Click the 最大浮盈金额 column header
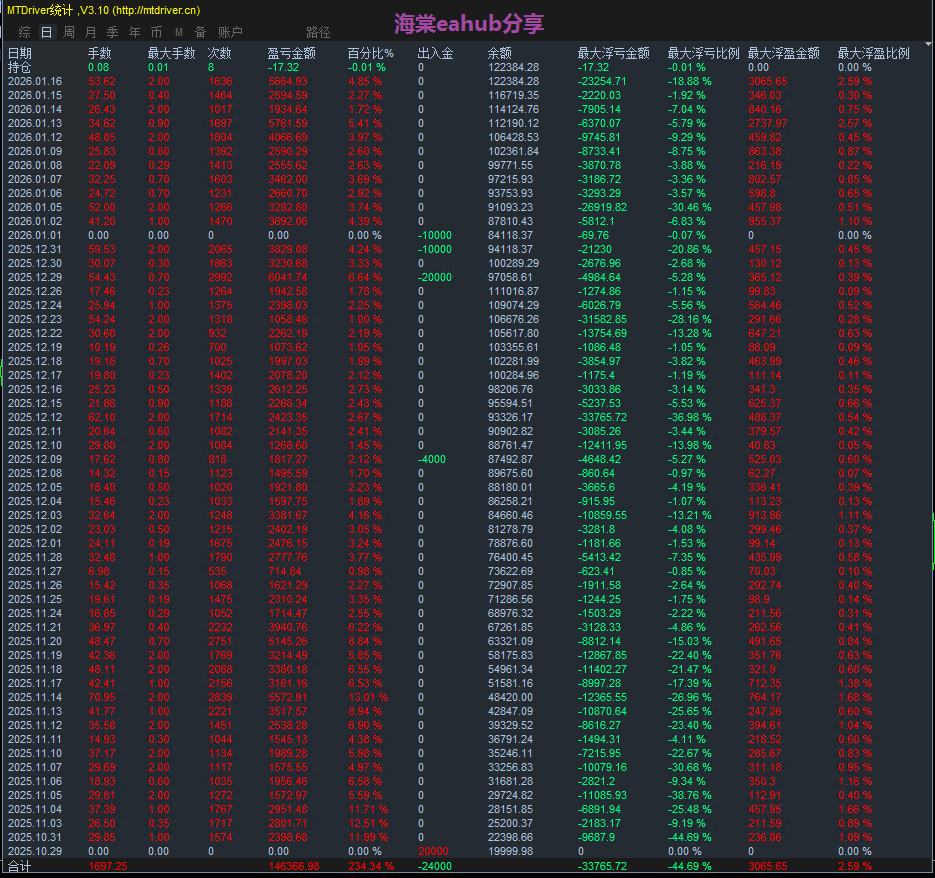This screenshot has height=878, width=935. (x=784, y=53)
